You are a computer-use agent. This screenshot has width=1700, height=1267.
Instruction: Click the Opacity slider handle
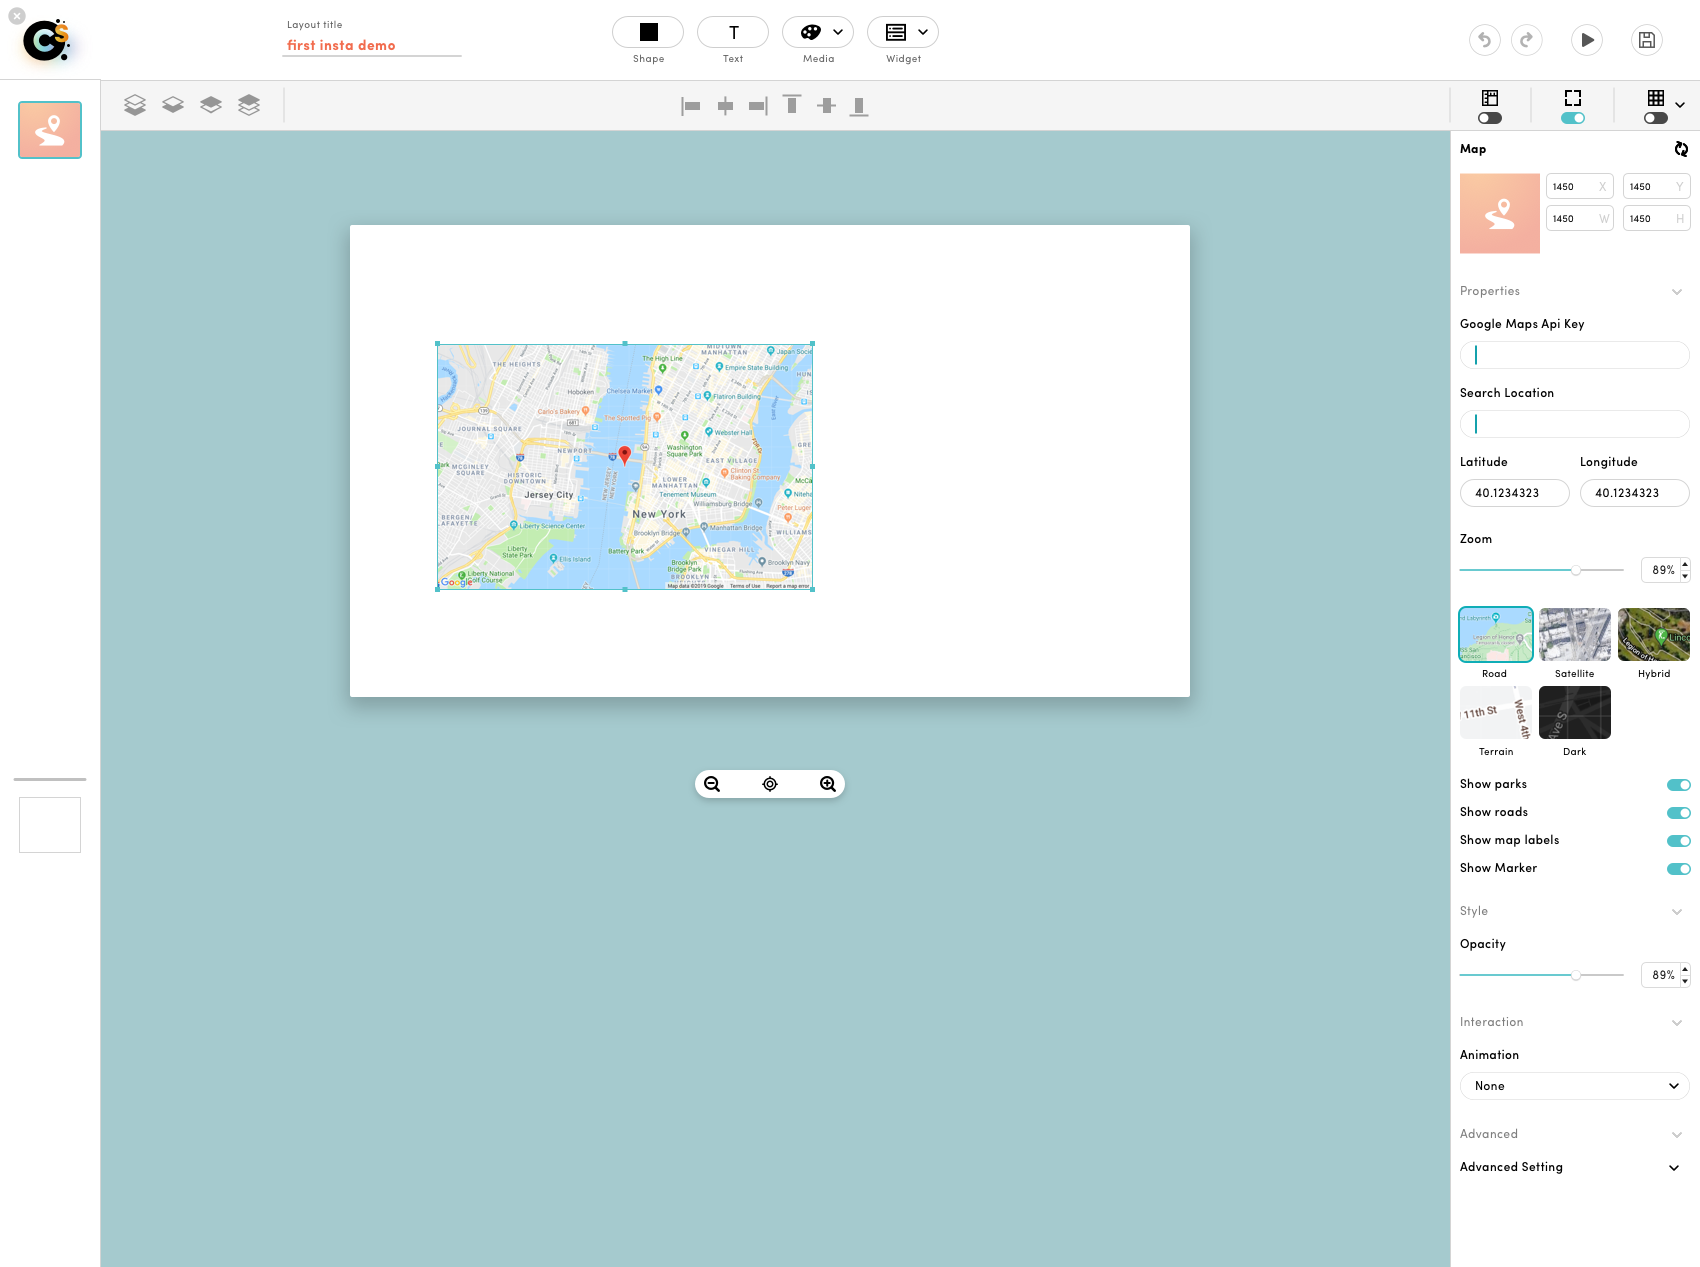click(x=1576, y=975)
